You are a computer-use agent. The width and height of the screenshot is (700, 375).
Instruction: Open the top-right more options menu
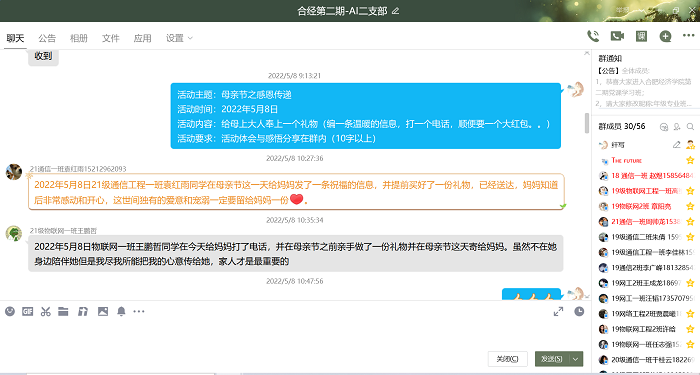(x=689, y=36)
